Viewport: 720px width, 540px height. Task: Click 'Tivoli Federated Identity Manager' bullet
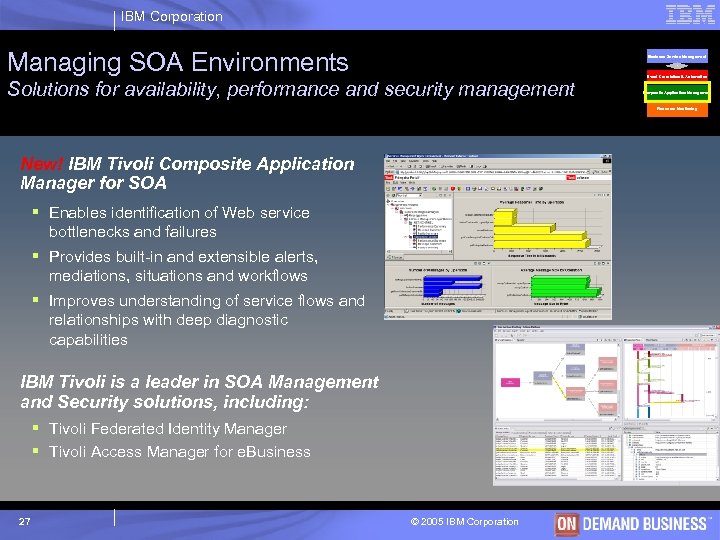pos(168,428)
